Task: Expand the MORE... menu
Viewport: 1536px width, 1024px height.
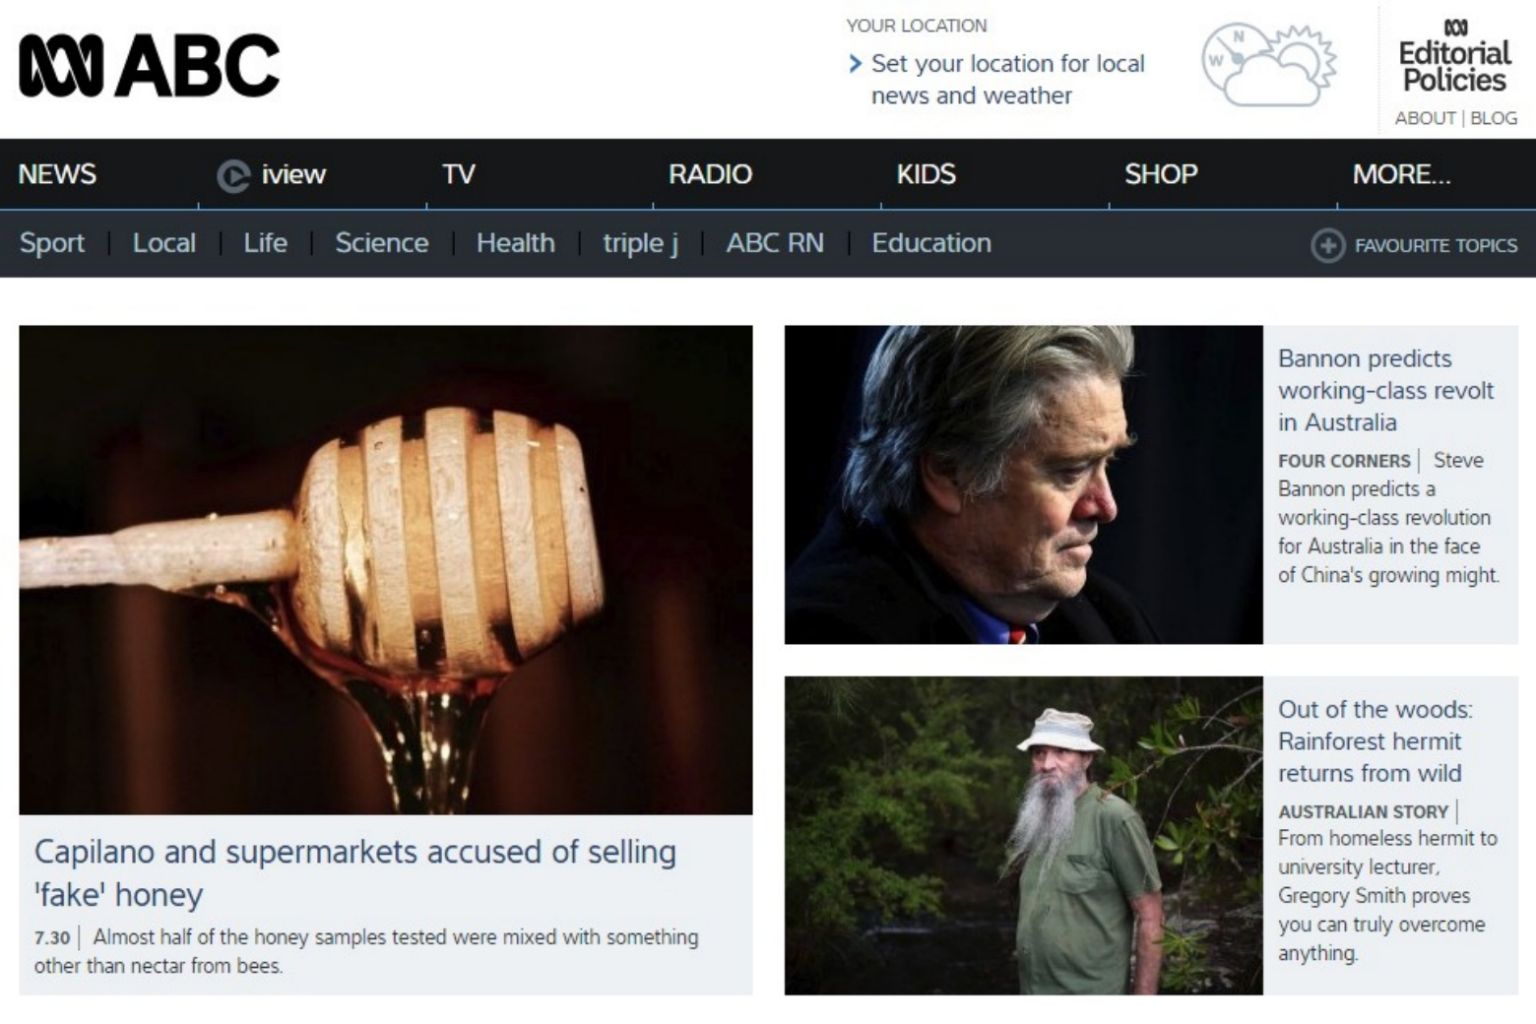Action: (1401, 174)
